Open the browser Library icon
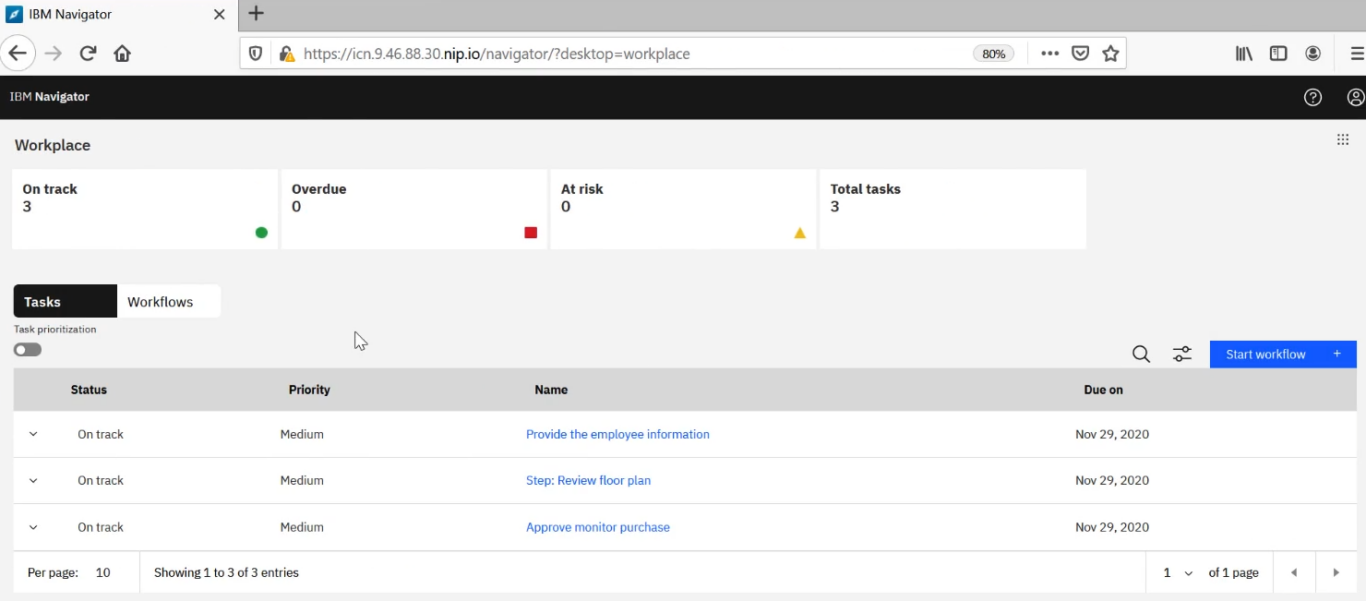 1244,54
